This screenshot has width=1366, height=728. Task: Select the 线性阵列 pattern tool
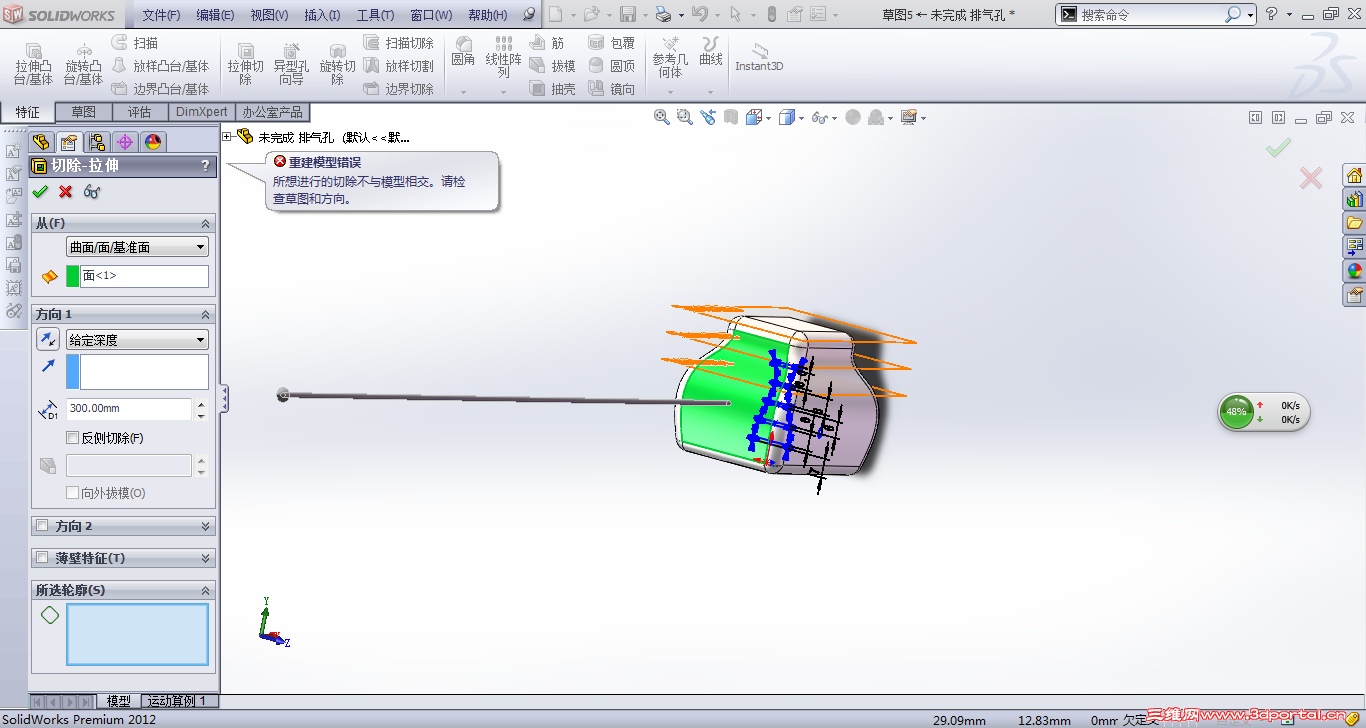(504, 58)
